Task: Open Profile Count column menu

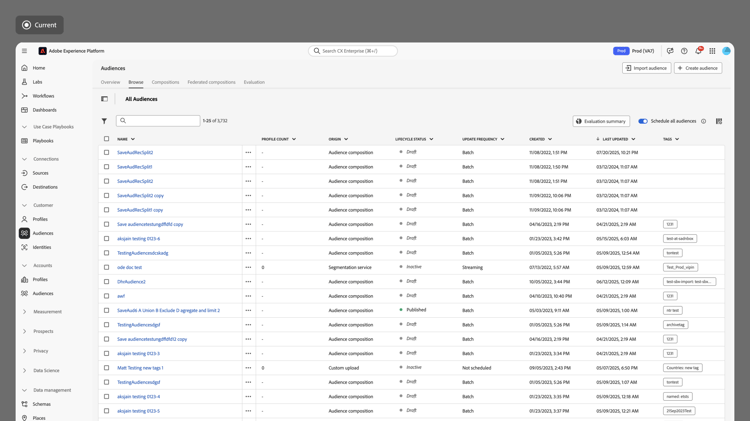Action: [x=294, y=139]
